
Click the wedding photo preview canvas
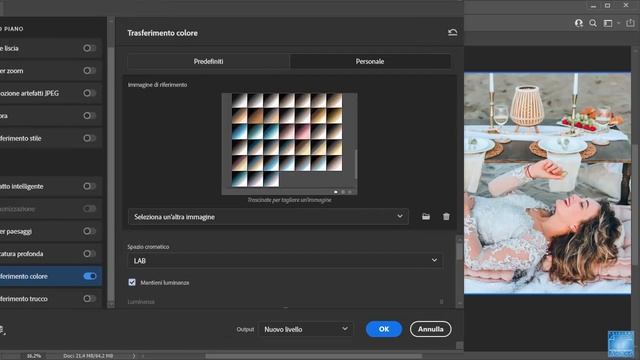point(547,183)
